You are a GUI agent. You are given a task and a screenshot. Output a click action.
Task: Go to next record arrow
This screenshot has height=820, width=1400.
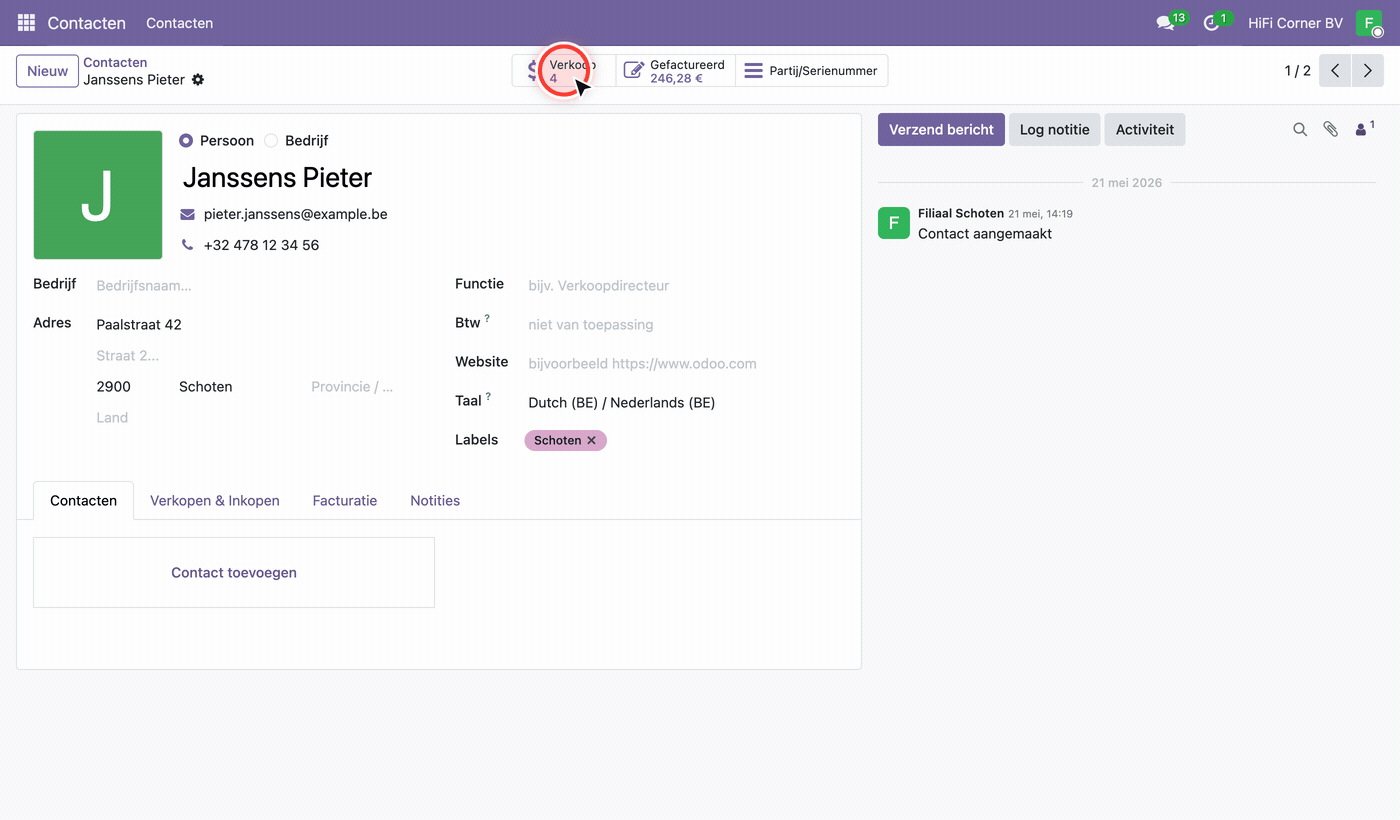click(1368, 71)
